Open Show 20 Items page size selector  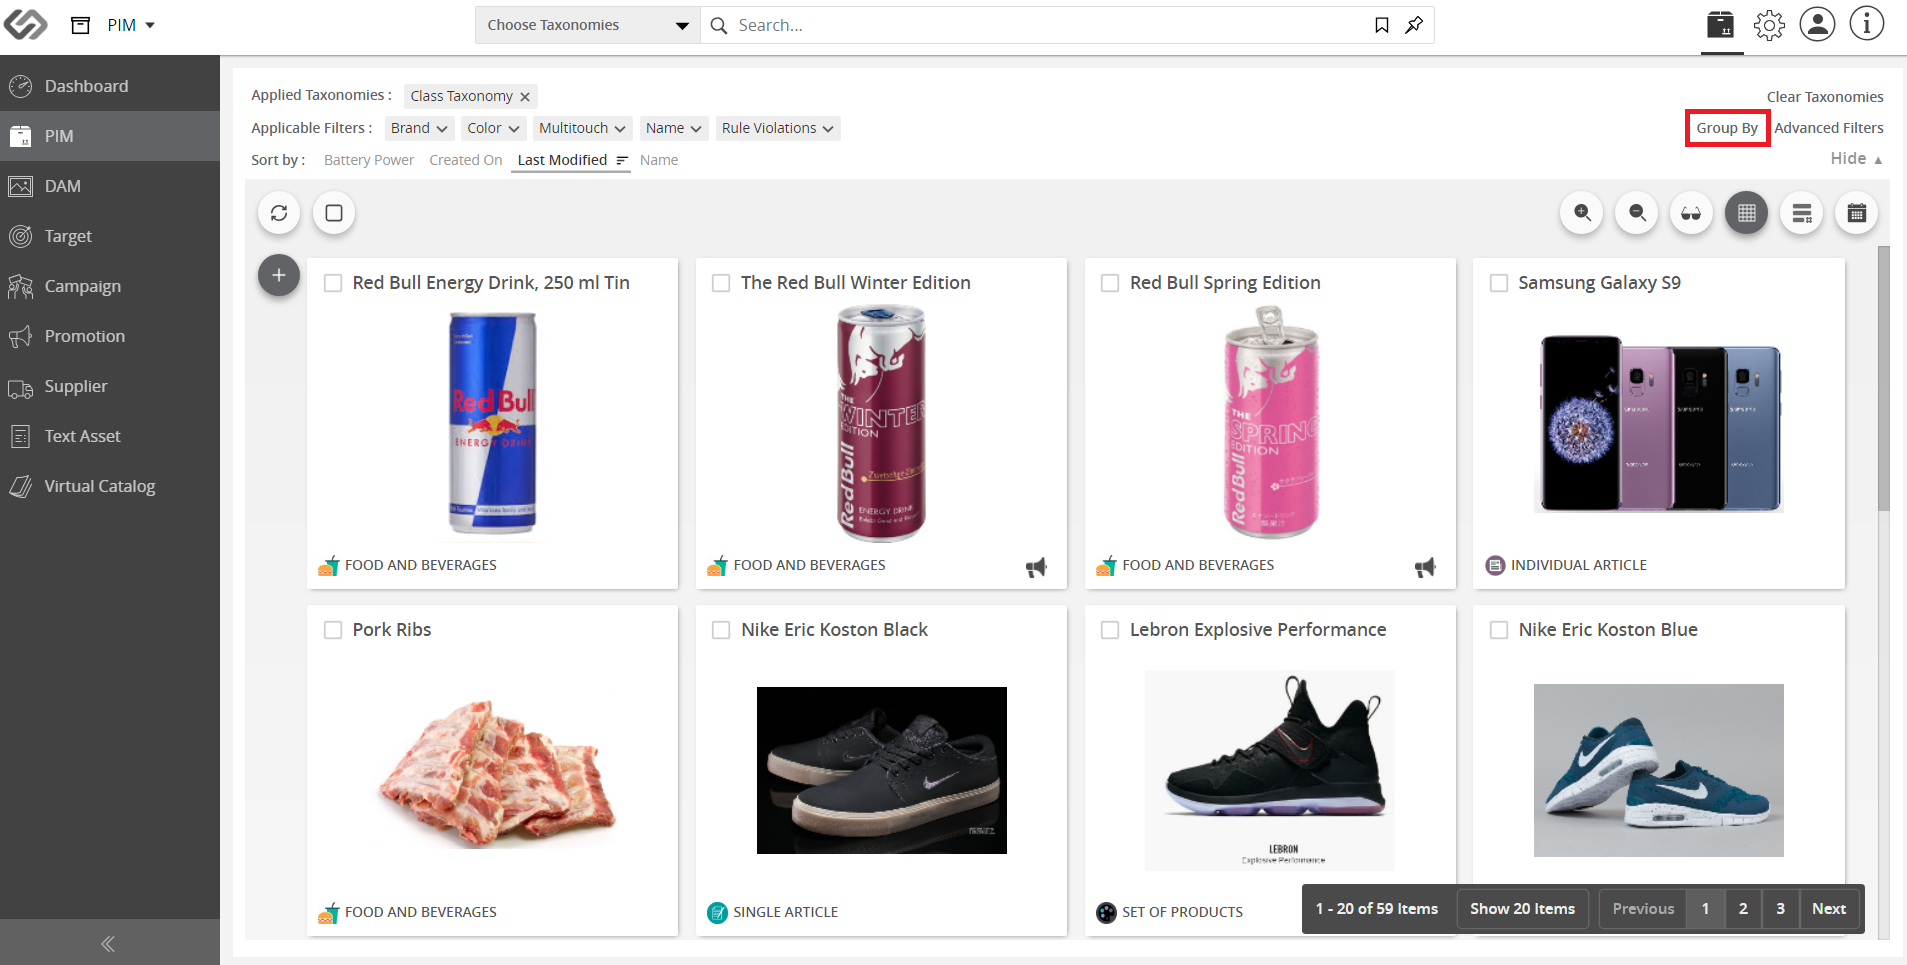[1522, 909]
